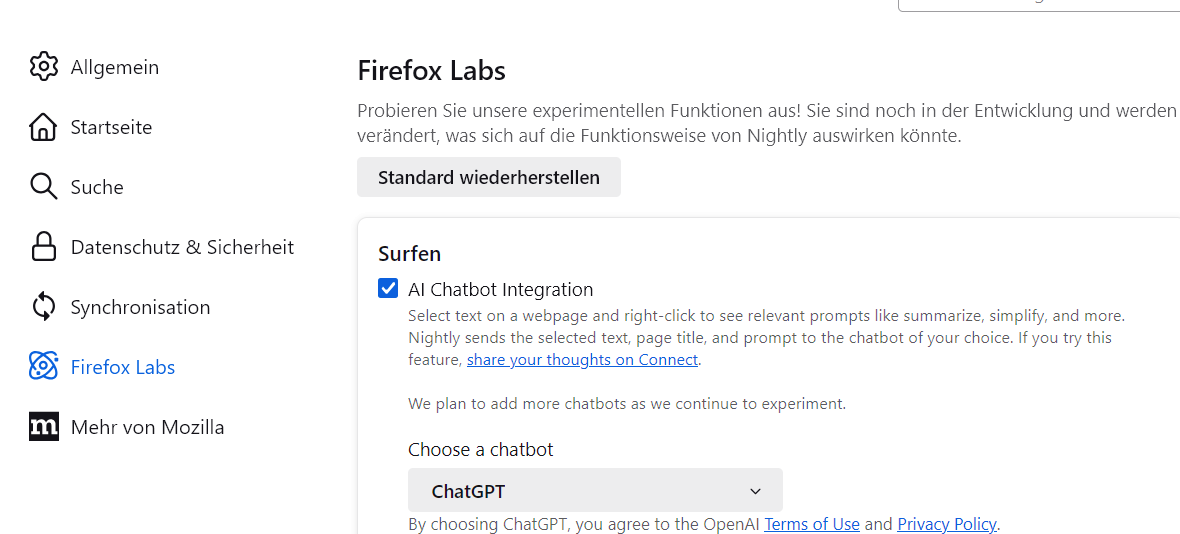Click the circular arrows Synchronisation icon
The width and height of the screenshot is (1180, 534).
pyautogui.click(x=44, y=307)
